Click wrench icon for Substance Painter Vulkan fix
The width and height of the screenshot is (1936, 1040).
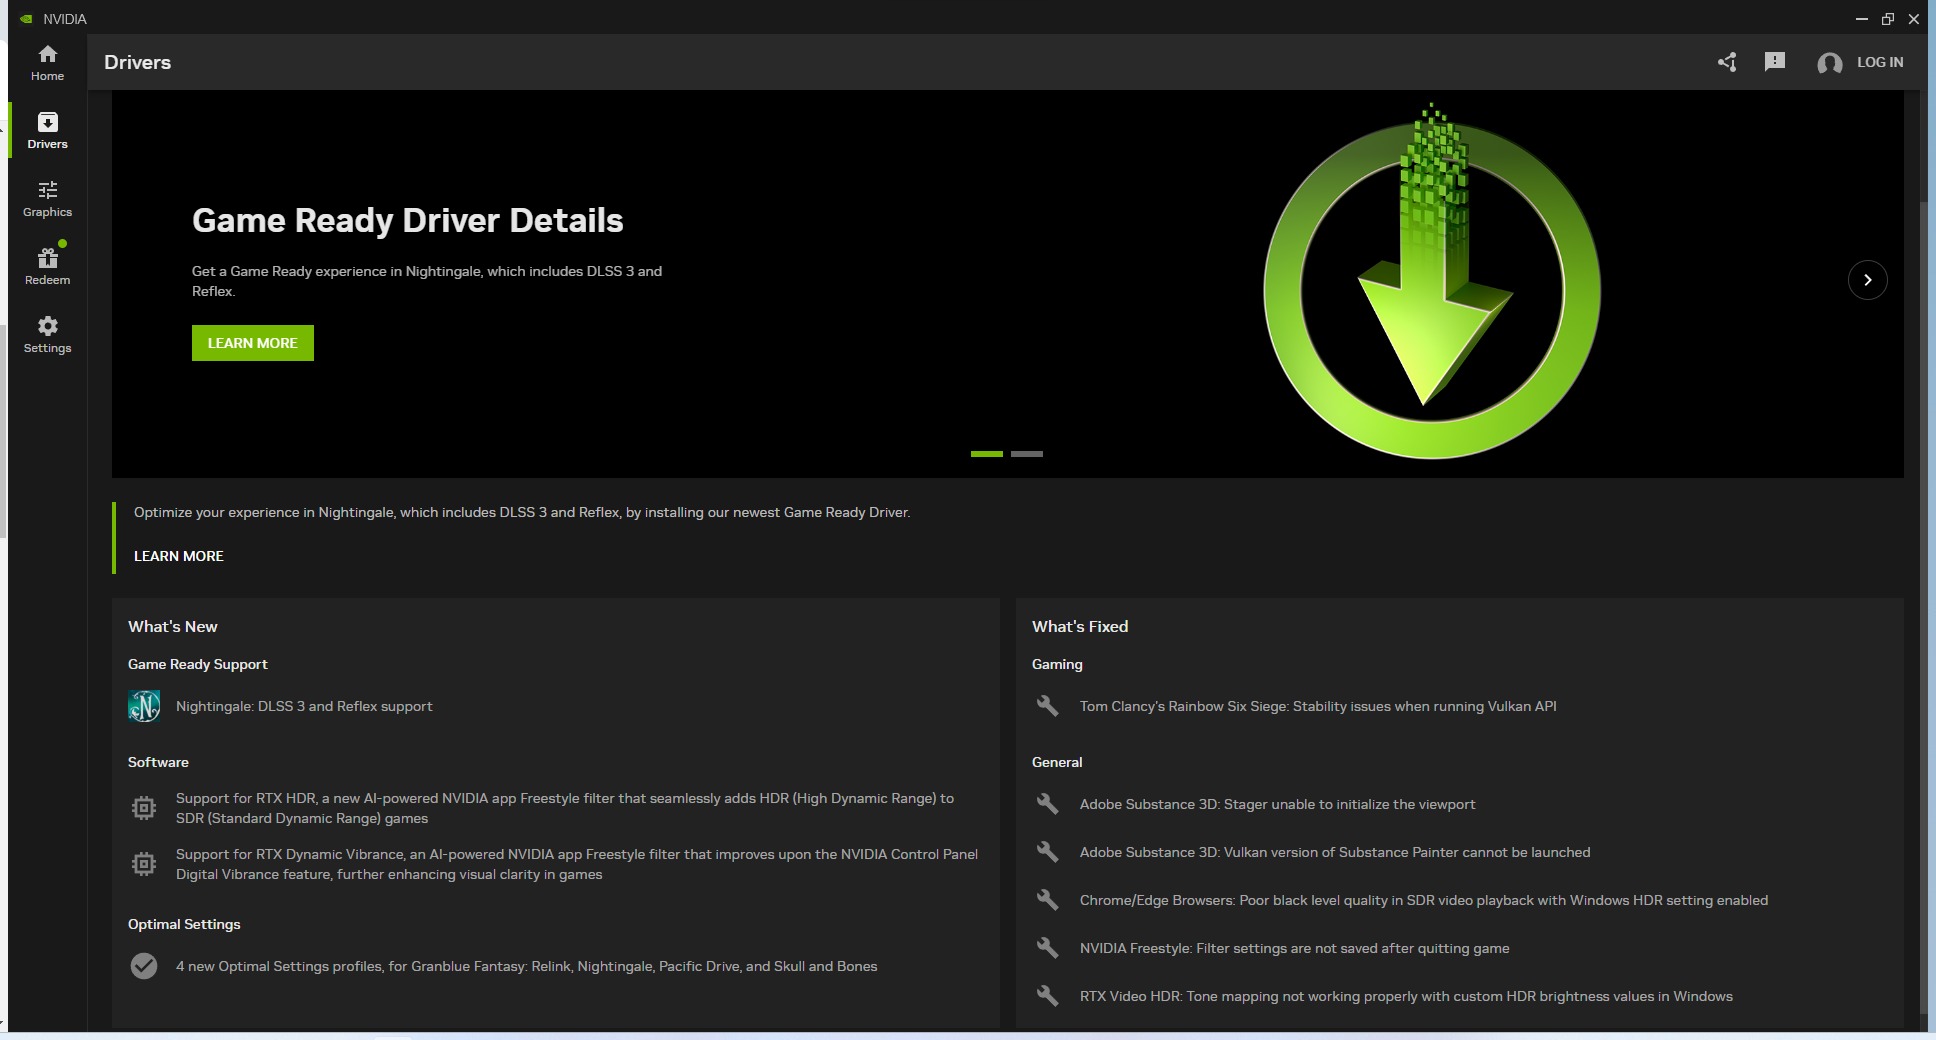tap(1047, 852)
